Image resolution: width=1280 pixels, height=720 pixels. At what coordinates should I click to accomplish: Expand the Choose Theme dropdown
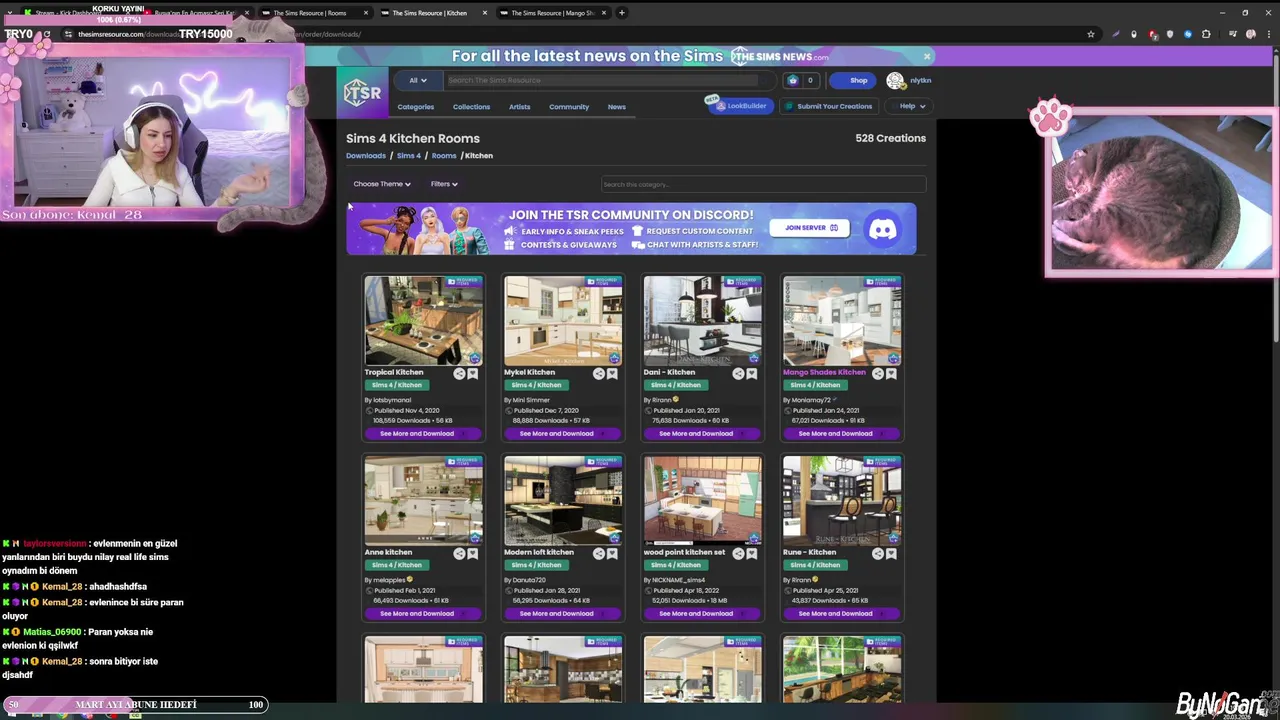(382, 184)
